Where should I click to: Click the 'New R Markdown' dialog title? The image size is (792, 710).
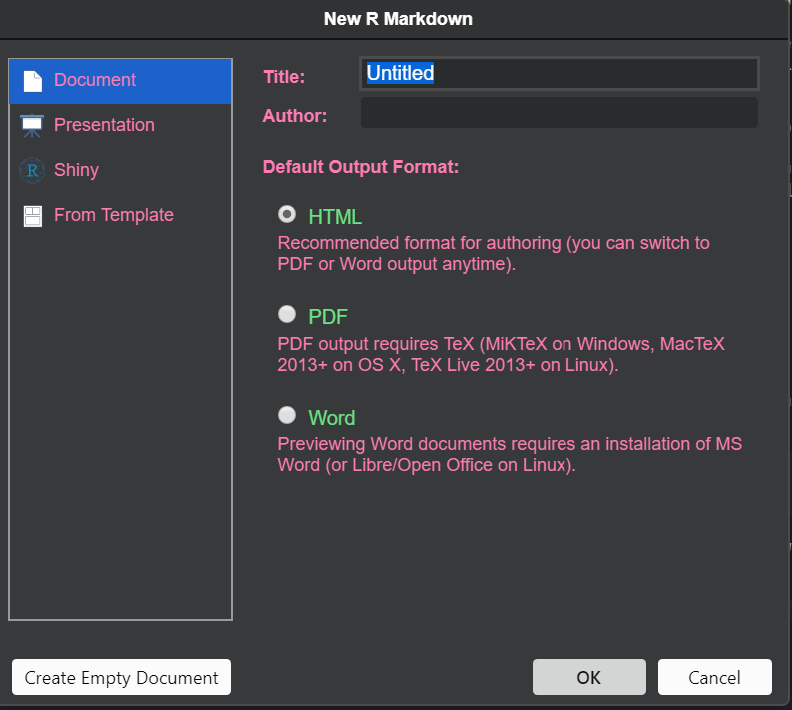click(398, 19)
